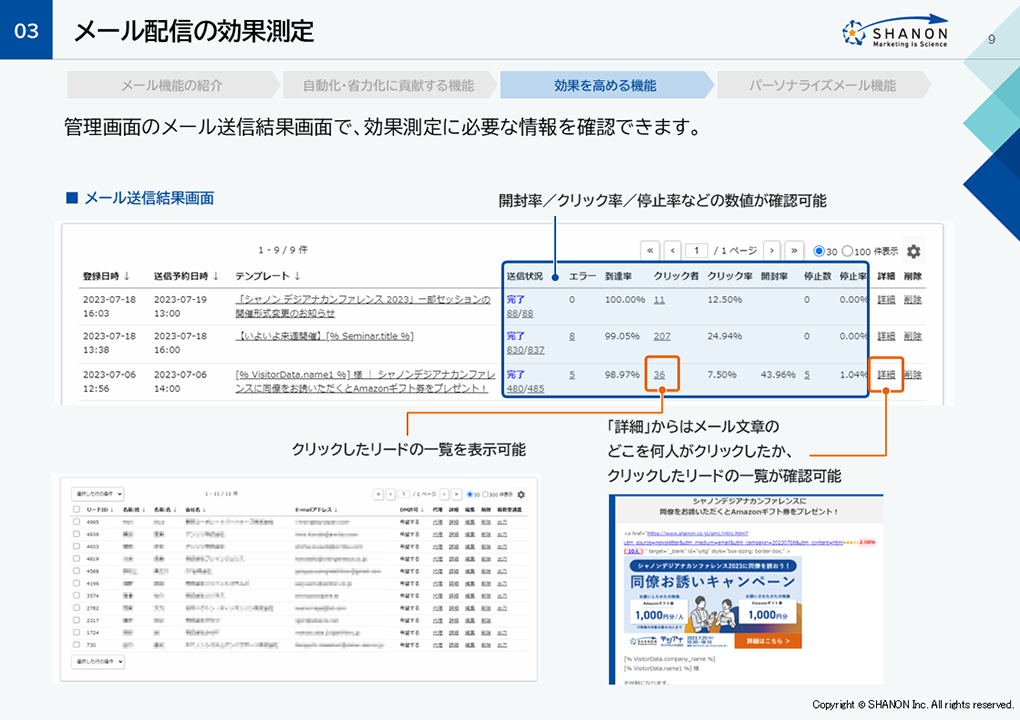Click the 98.97% delivery rate value
The height and width of the screenshot is (720, 1020).
pyautogui.click(x=622, y=375)
